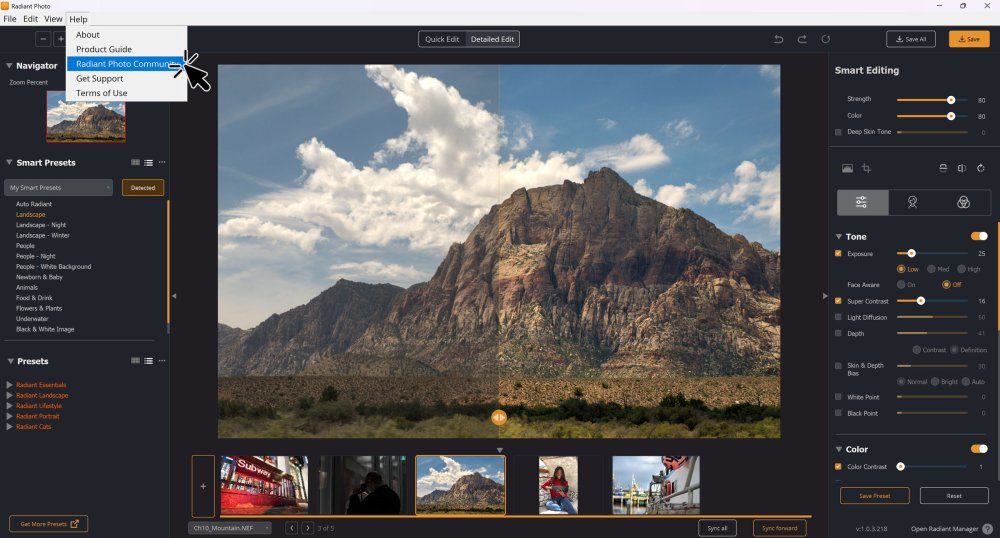Open Presets panel more options menu
The image size is (1000, 538).
pyautogui.click(x=162, y=361)
